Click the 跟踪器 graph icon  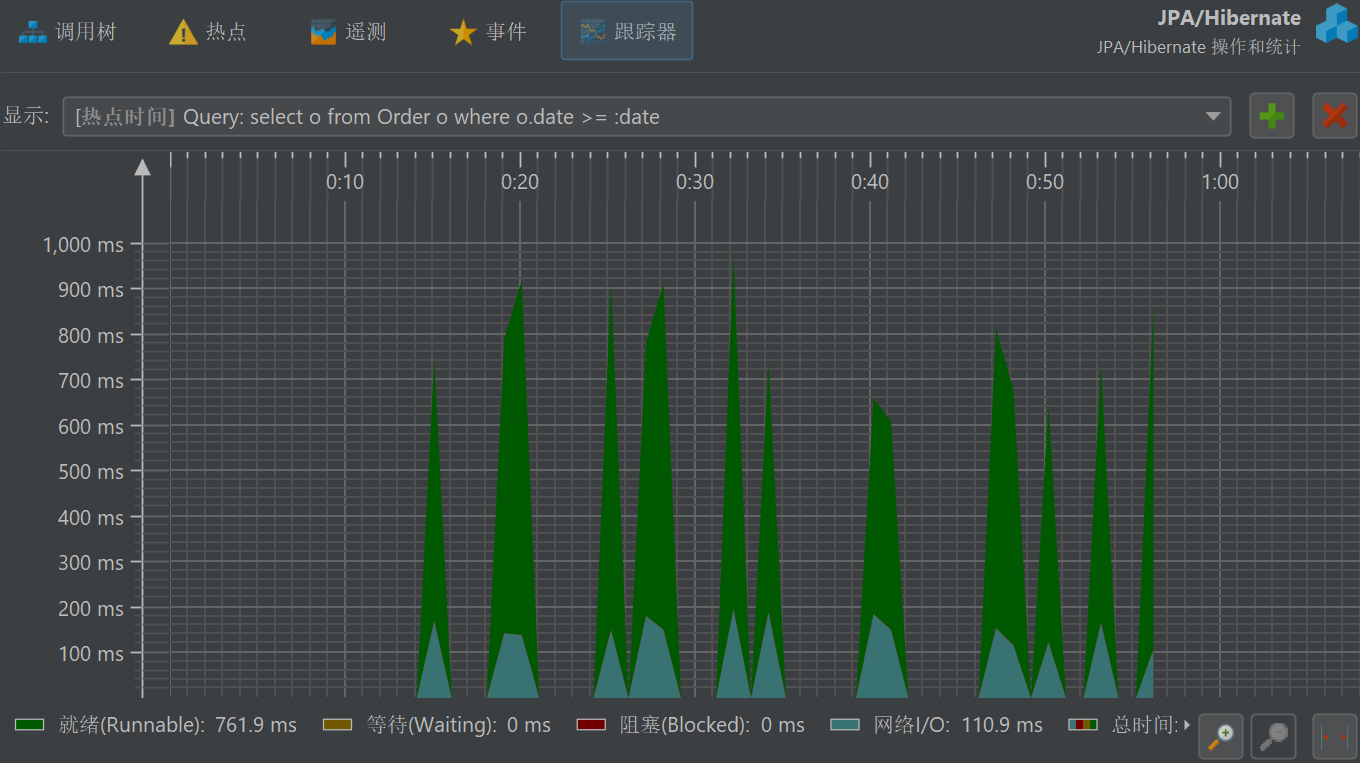pyautogui.click(x=592, y=32)
